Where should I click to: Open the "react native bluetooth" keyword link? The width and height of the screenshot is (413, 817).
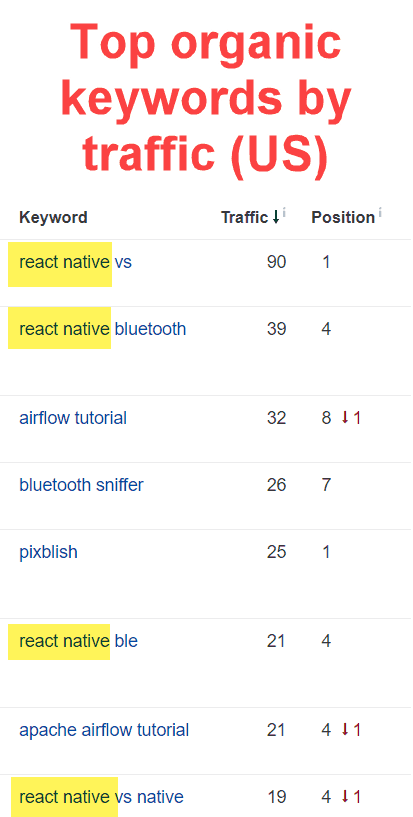tap(103, 329)
